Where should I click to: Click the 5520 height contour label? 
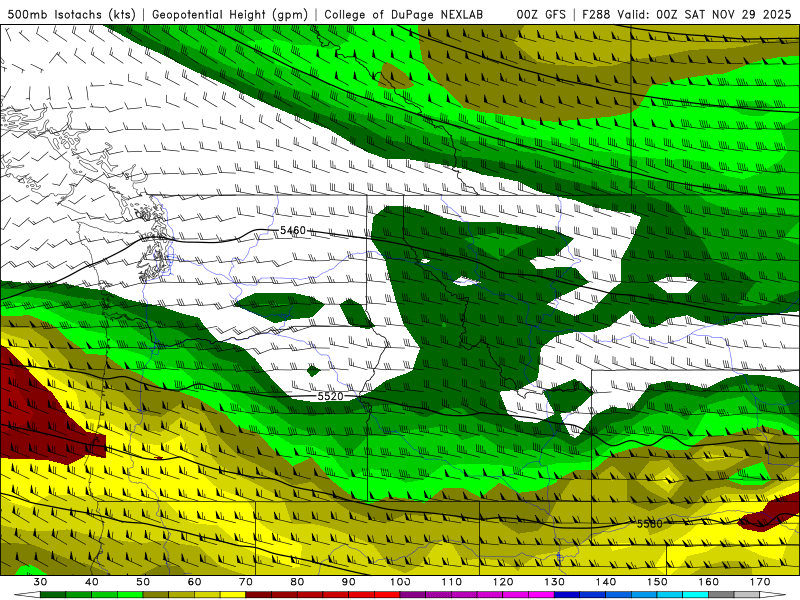click(331, 396)
